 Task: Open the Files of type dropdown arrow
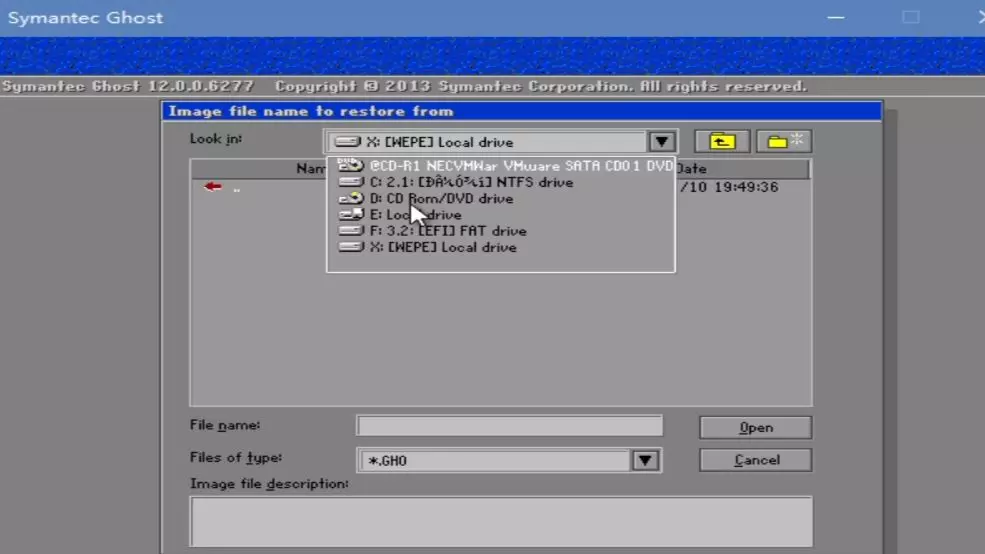645,460
